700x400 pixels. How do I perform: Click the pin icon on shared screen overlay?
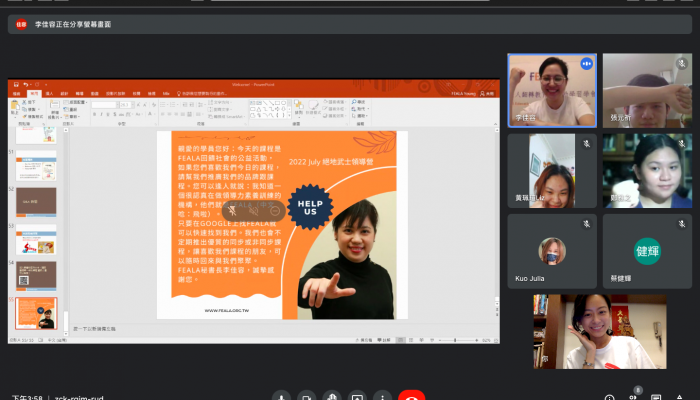(233, 210)
